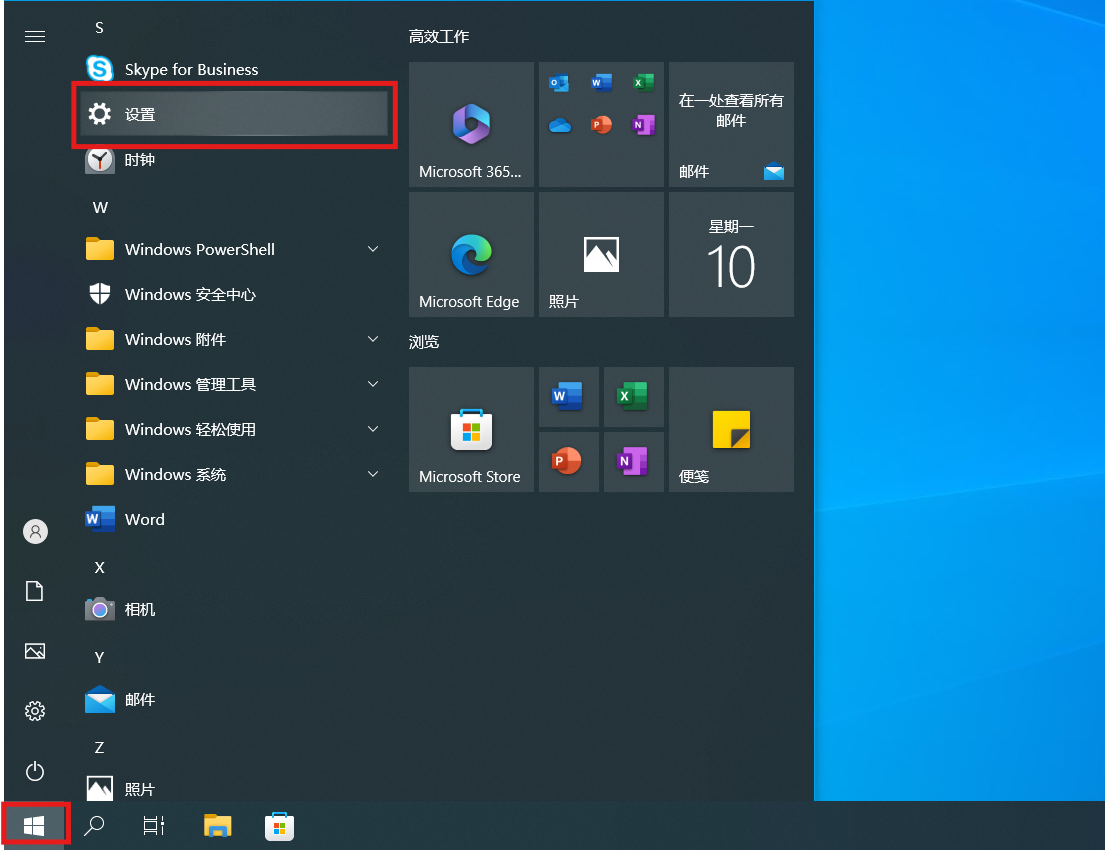This screenshot has height=850, width=1105.
Task: Open the user account icon in sidebar
Action: [35, 531]
